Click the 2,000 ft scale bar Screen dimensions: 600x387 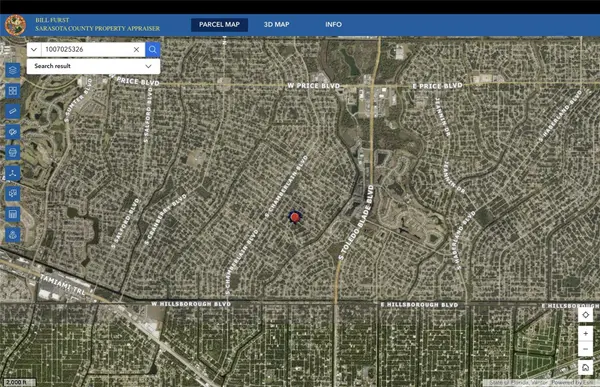(20, 382)
